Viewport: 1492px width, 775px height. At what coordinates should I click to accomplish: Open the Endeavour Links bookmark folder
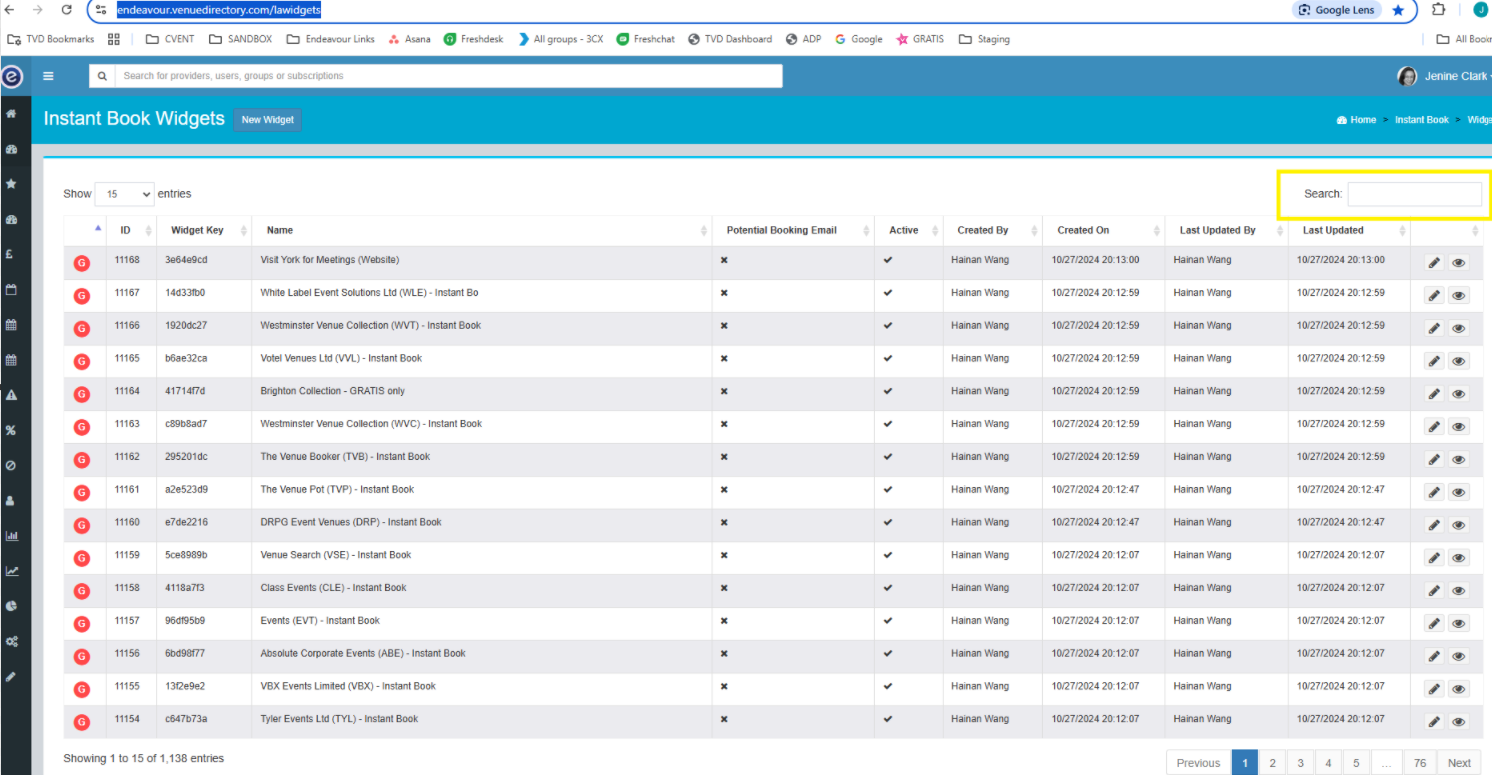coord(330,39)
